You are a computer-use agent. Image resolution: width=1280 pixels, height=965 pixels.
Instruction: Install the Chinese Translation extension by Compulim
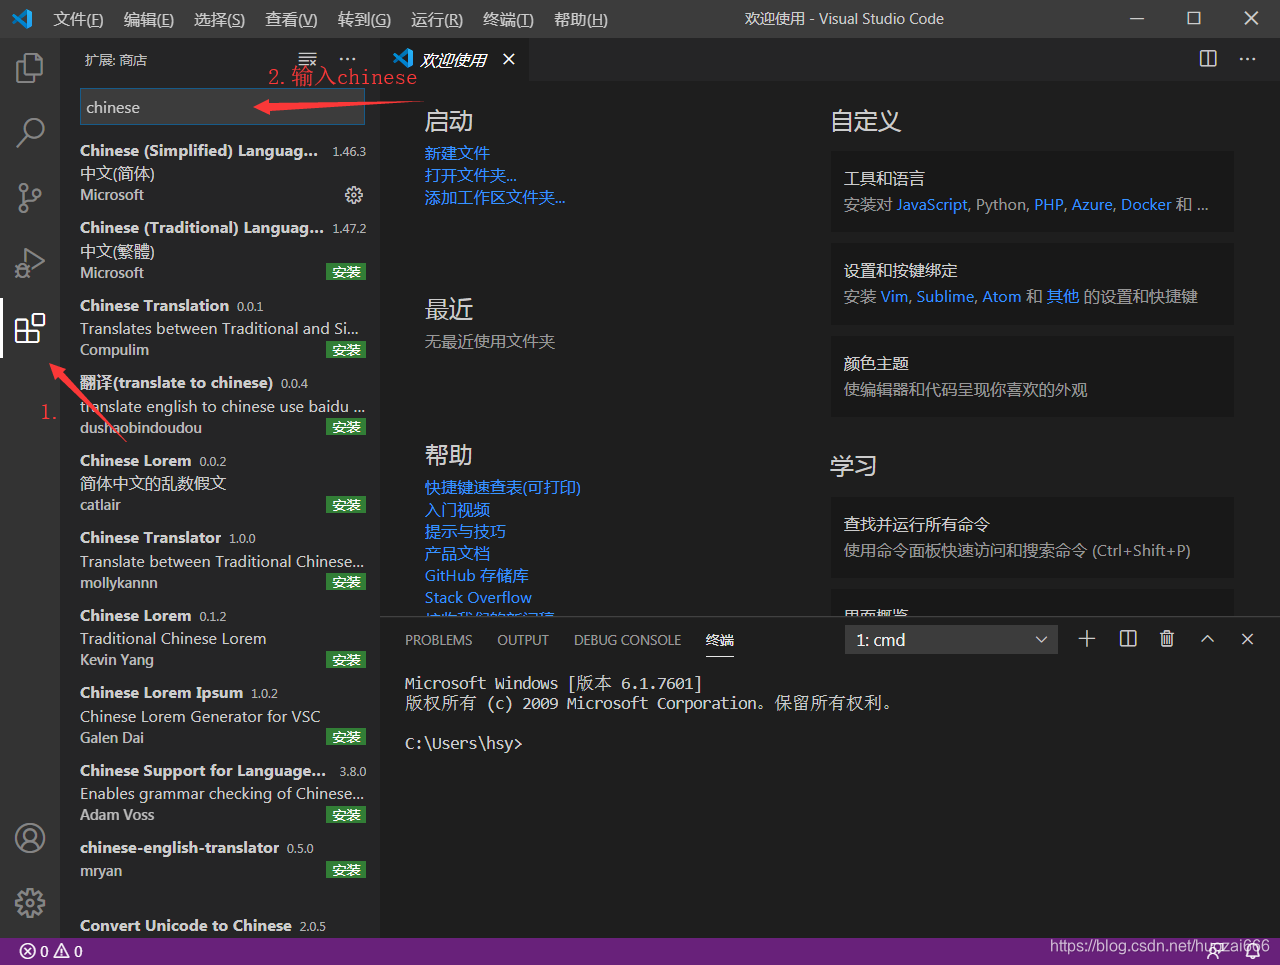pyautogui.click(x=346, y=350)
